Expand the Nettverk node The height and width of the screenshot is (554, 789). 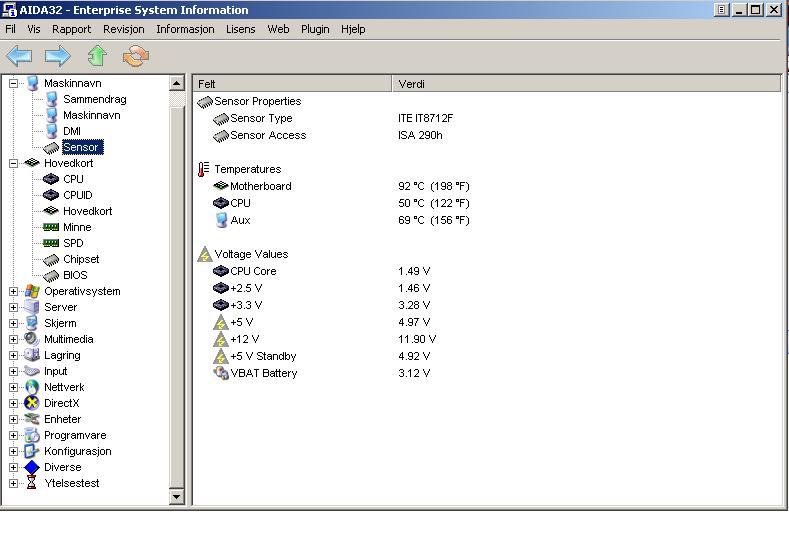[14, 387]
